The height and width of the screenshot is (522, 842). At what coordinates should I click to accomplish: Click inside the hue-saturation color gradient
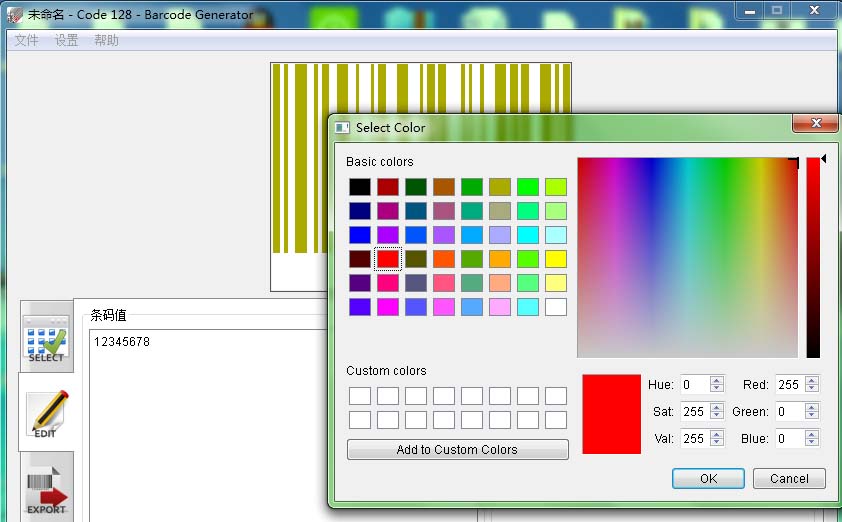point(688,257)
